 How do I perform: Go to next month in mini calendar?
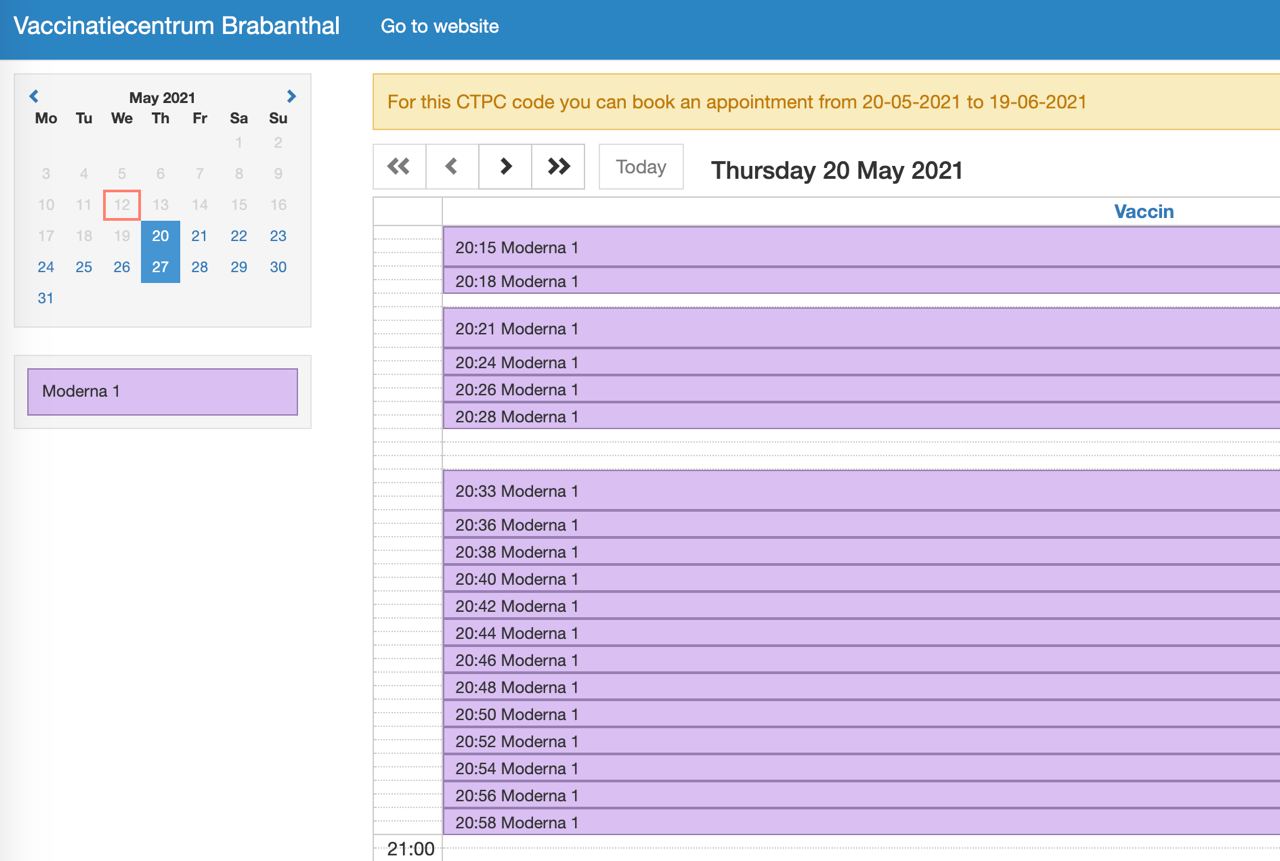[291, 97]
